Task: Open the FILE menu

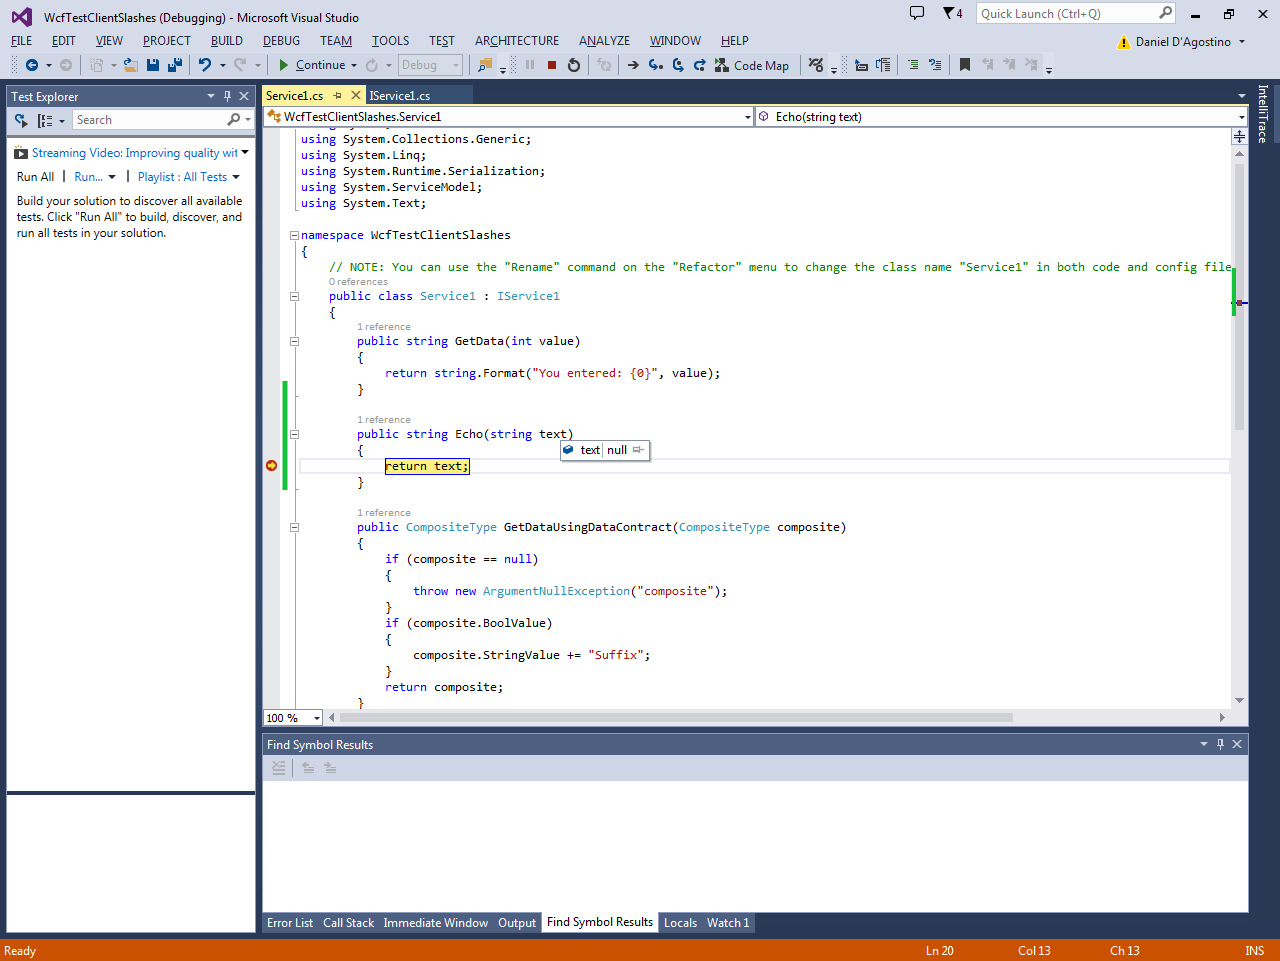Action: [x=22, y=41]
